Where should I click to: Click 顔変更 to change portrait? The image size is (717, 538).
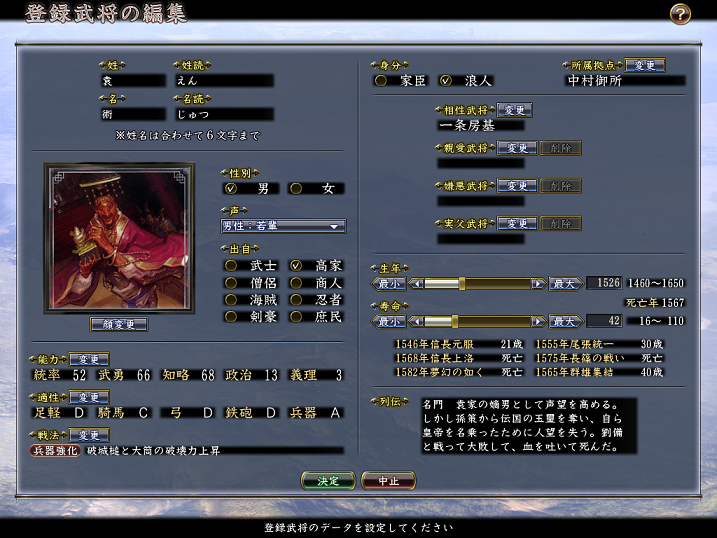tap(119, 324)
